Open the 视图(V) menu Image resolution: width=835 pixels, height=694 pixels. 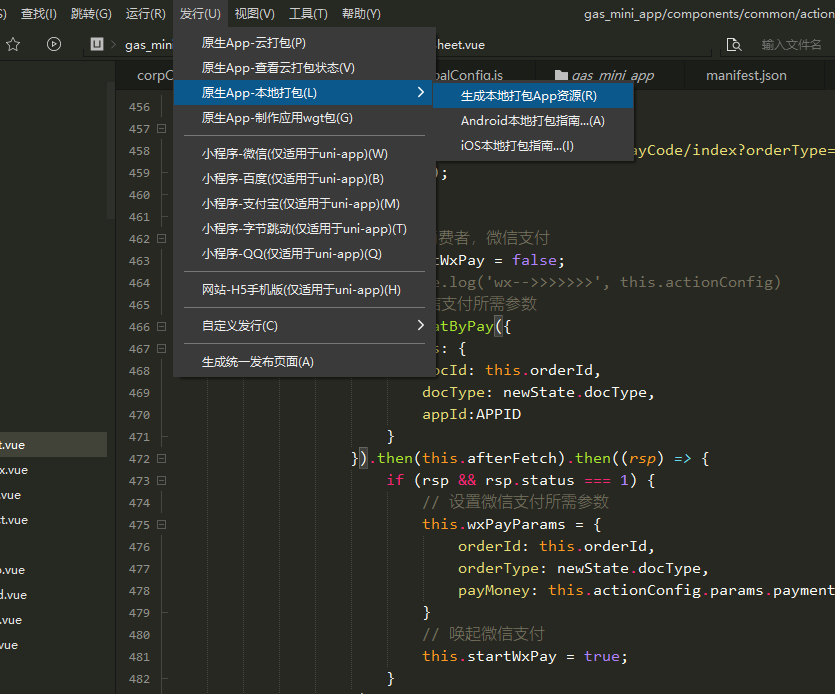(x=255, y=14)
